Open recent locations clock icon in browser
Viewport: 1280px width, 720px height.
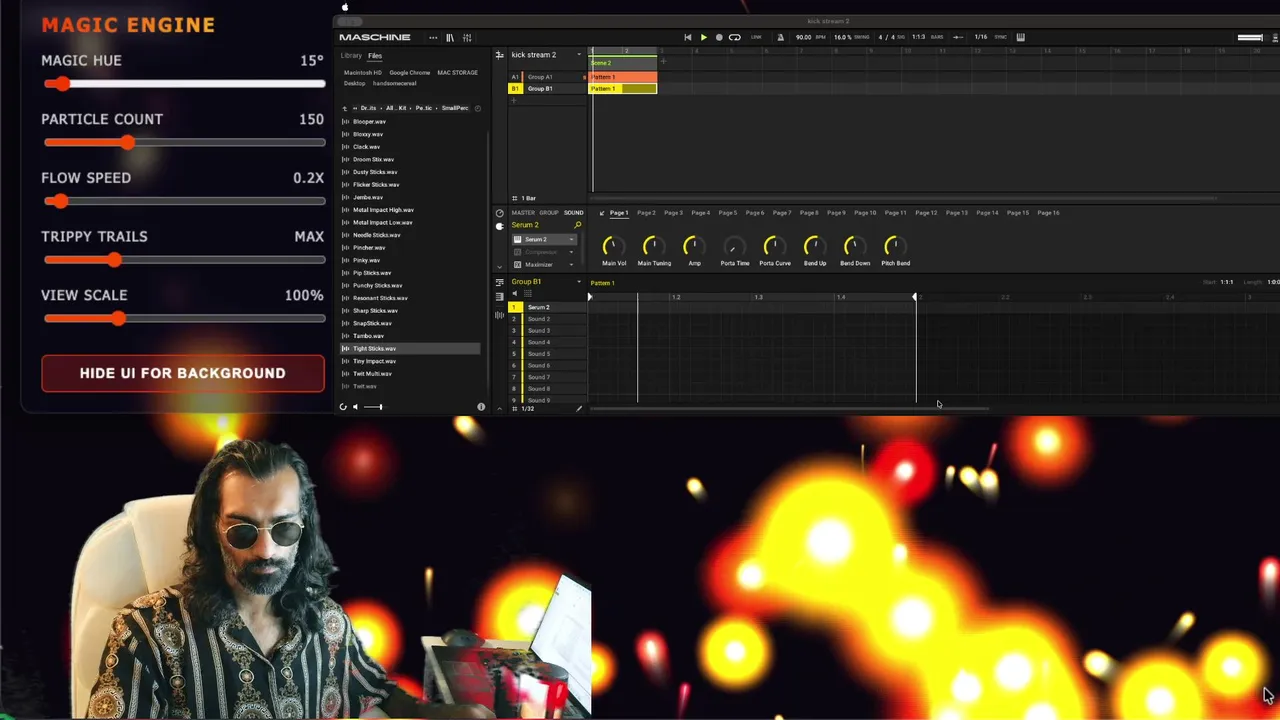click(478, 108)
